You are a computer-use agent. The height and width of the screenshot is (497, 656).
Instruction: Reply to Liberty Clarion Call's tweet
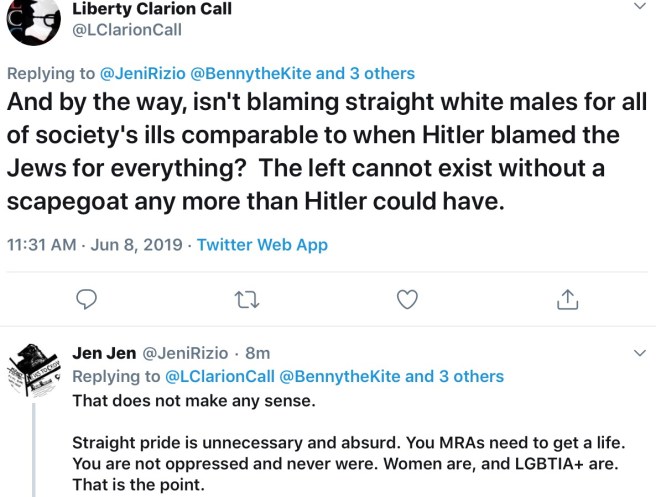[x=87, y=299]
